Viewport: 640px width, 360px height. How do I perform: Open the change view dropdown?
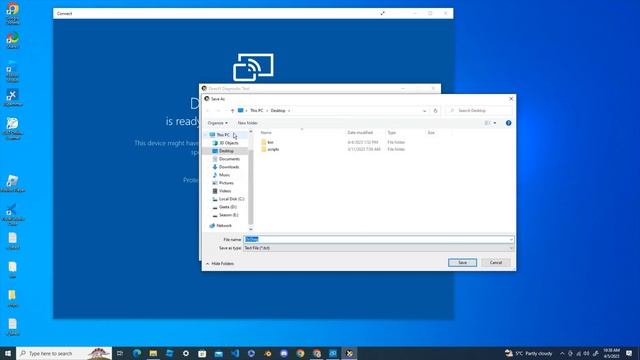point(495,123)
